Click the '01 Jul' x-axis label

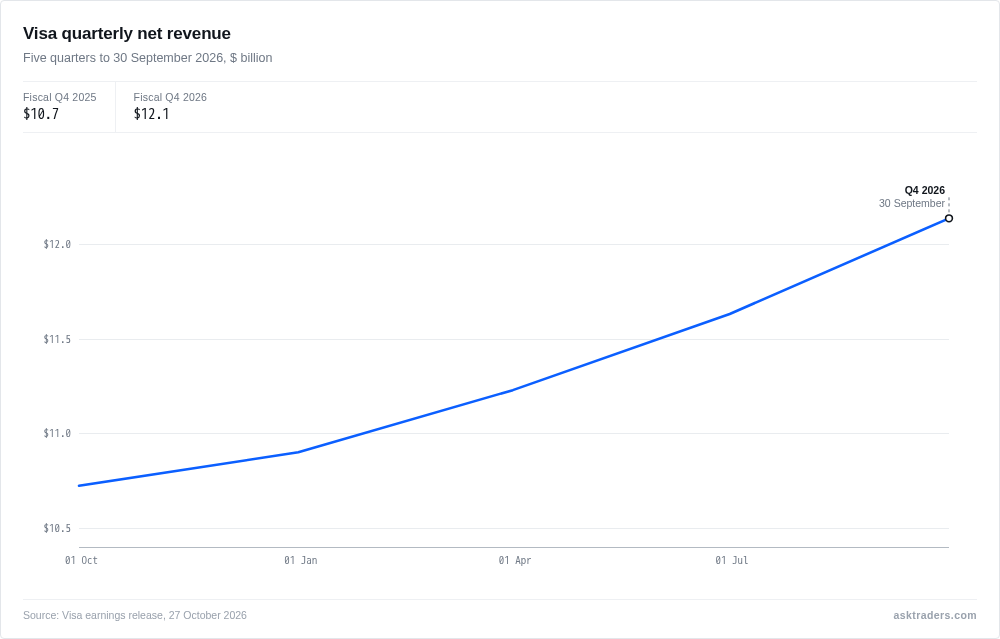coord(732,561)
